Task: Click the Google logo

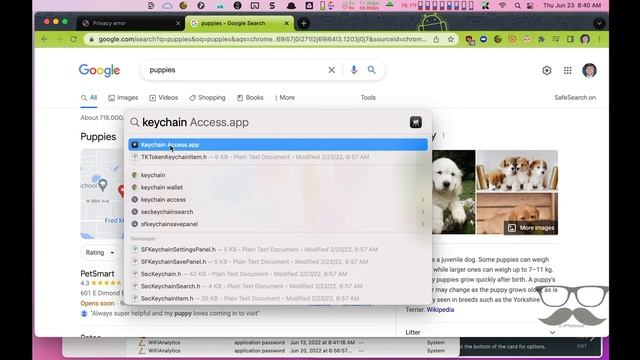Action: pyautogui.click(x=99, y=70)
